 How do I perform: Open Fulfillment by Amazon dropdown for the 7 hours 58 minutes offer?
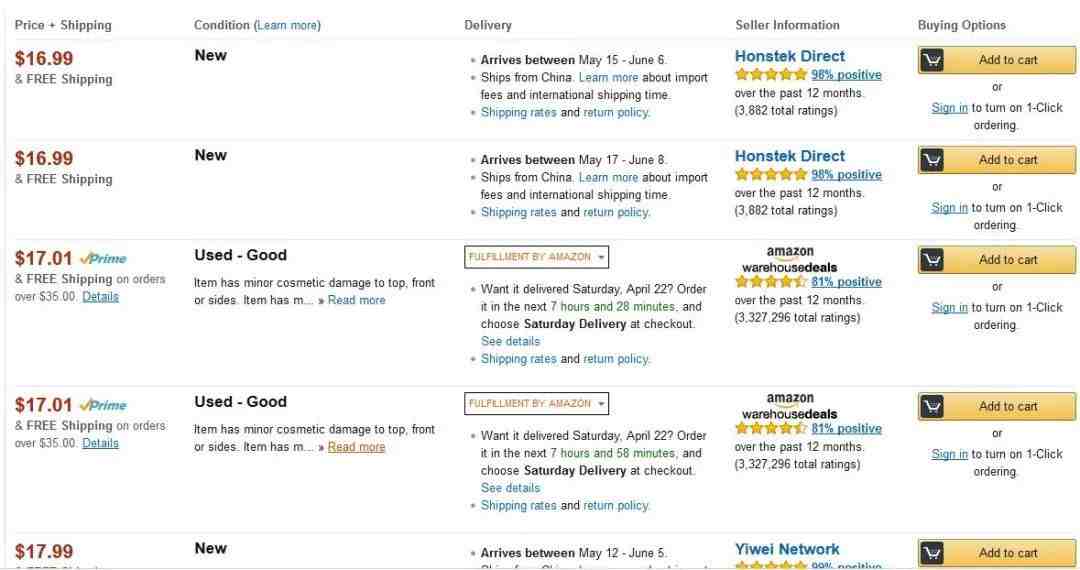tap(536, 404)
